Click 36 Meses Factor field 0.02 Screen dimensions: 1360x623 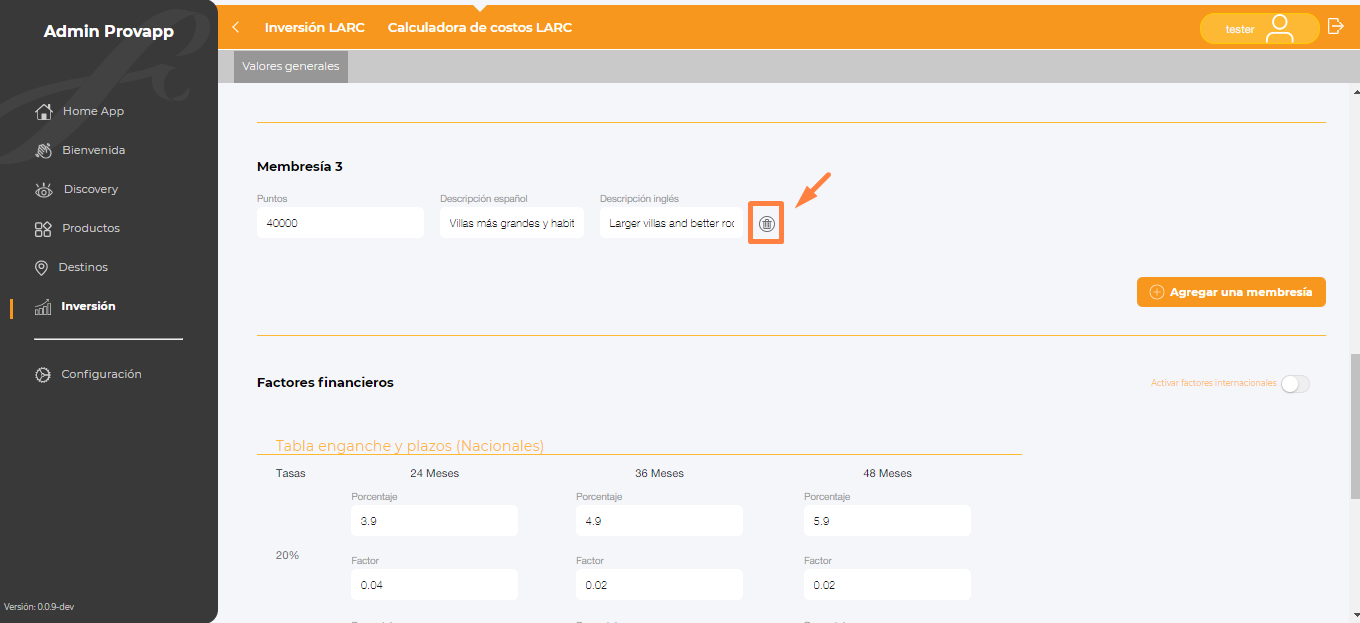tap(659, 585)
